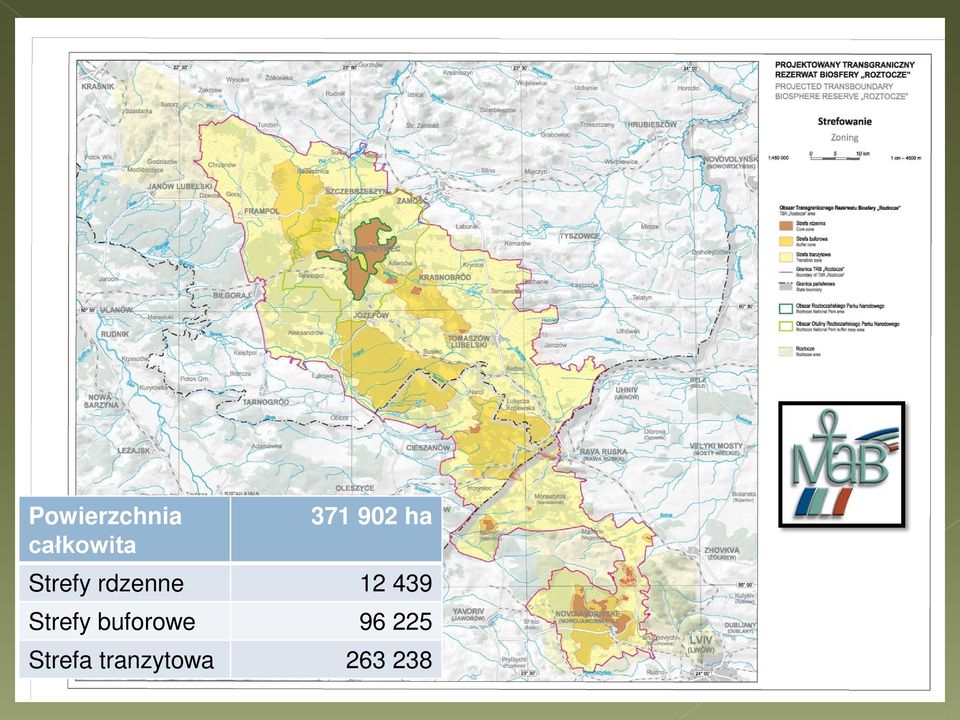The width and height of the screenshot is (960, 720).
Task: Click the map scale bar
Action: (x=835, y=157)
